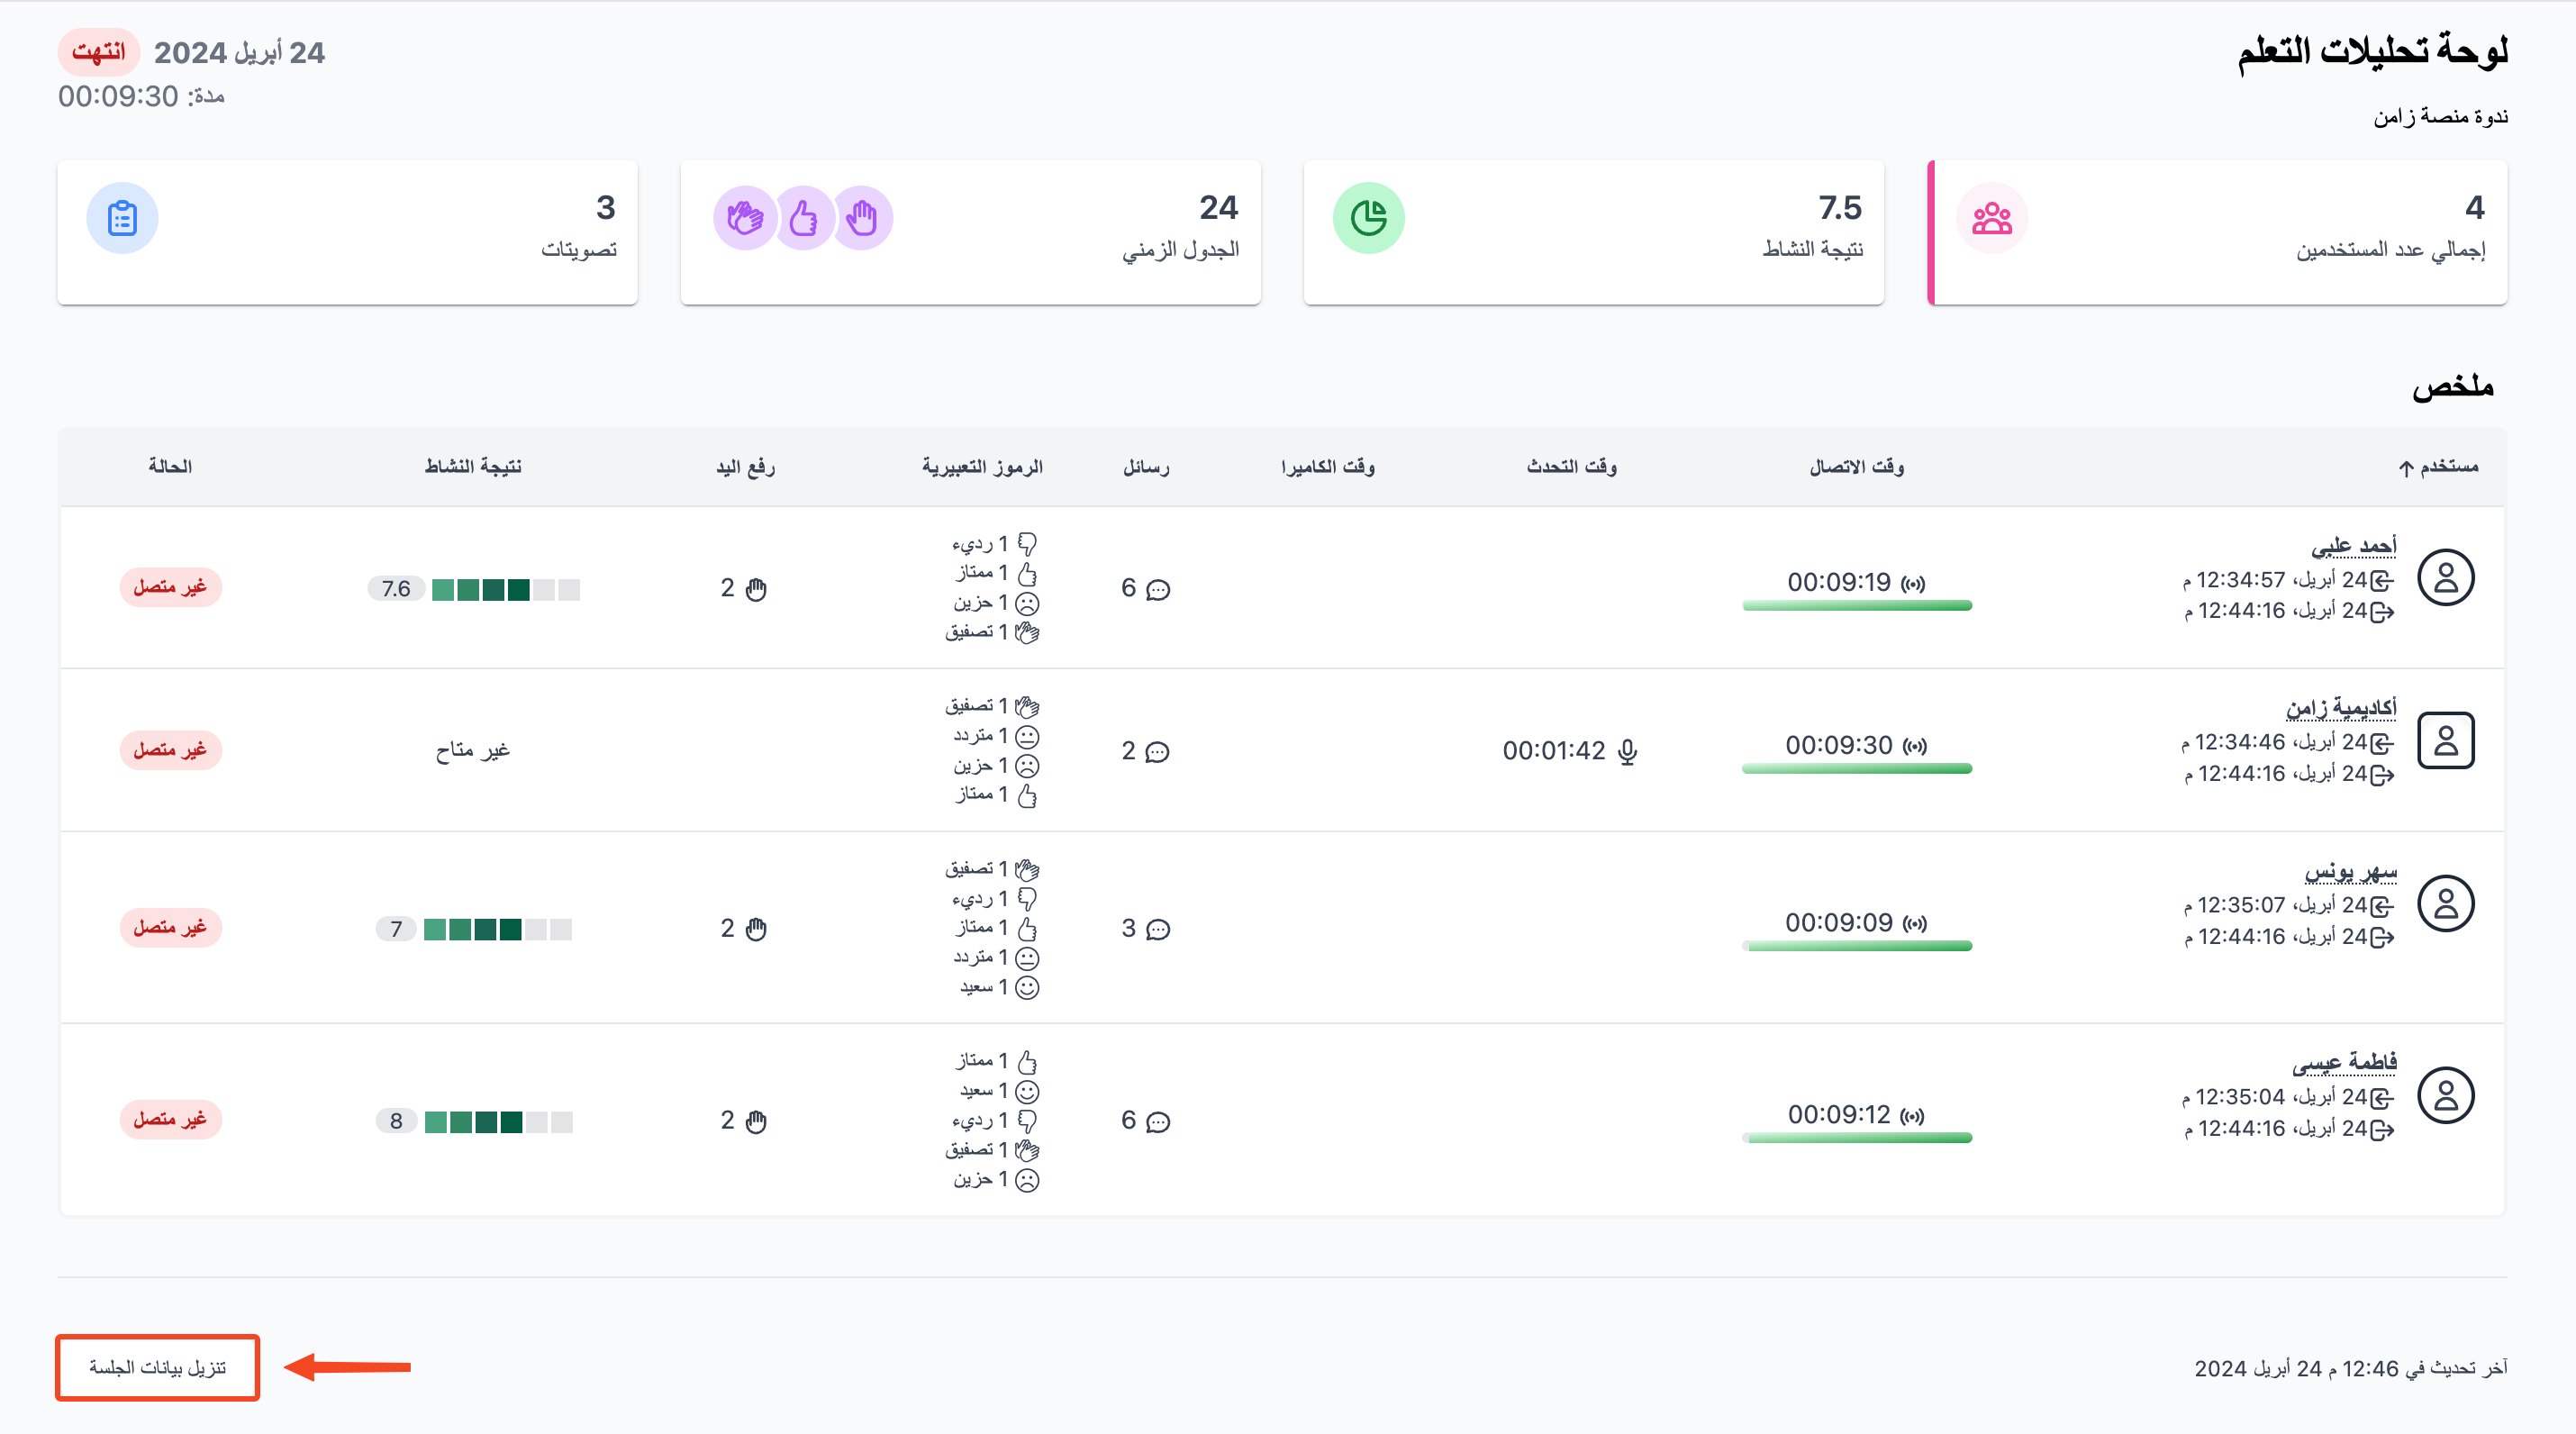Click the نتيجة النشاط column header

473,467
